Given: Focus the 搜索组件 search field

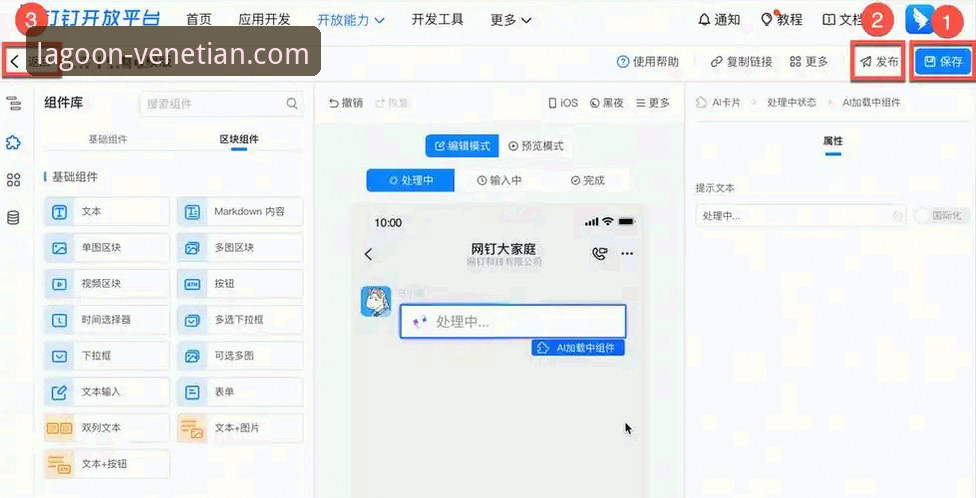Looking at the screenshot, I should pyautogui.click(x=222, y=103).
